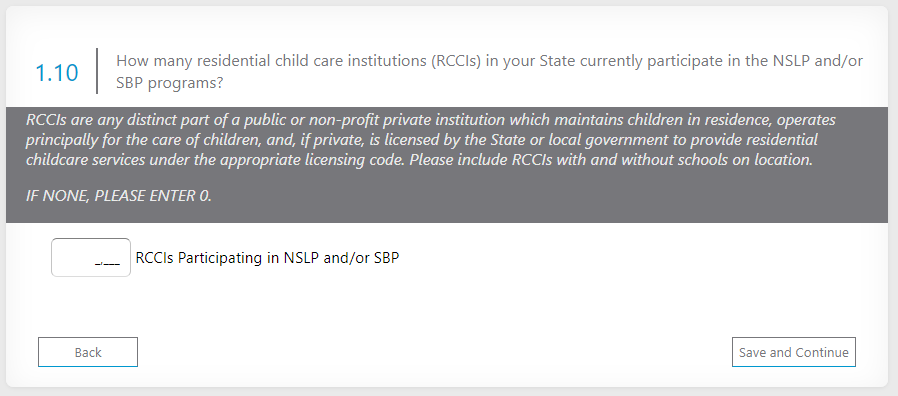Click the 'SBP programs?' line of the question
Image resolution: width=898 pixels, height=396 pixels.
[x=169, y=83]
